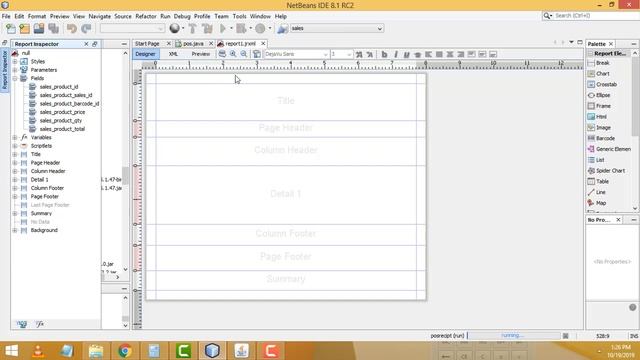
Task: Click the increase font size icon
Action: (x=359, y=54)
